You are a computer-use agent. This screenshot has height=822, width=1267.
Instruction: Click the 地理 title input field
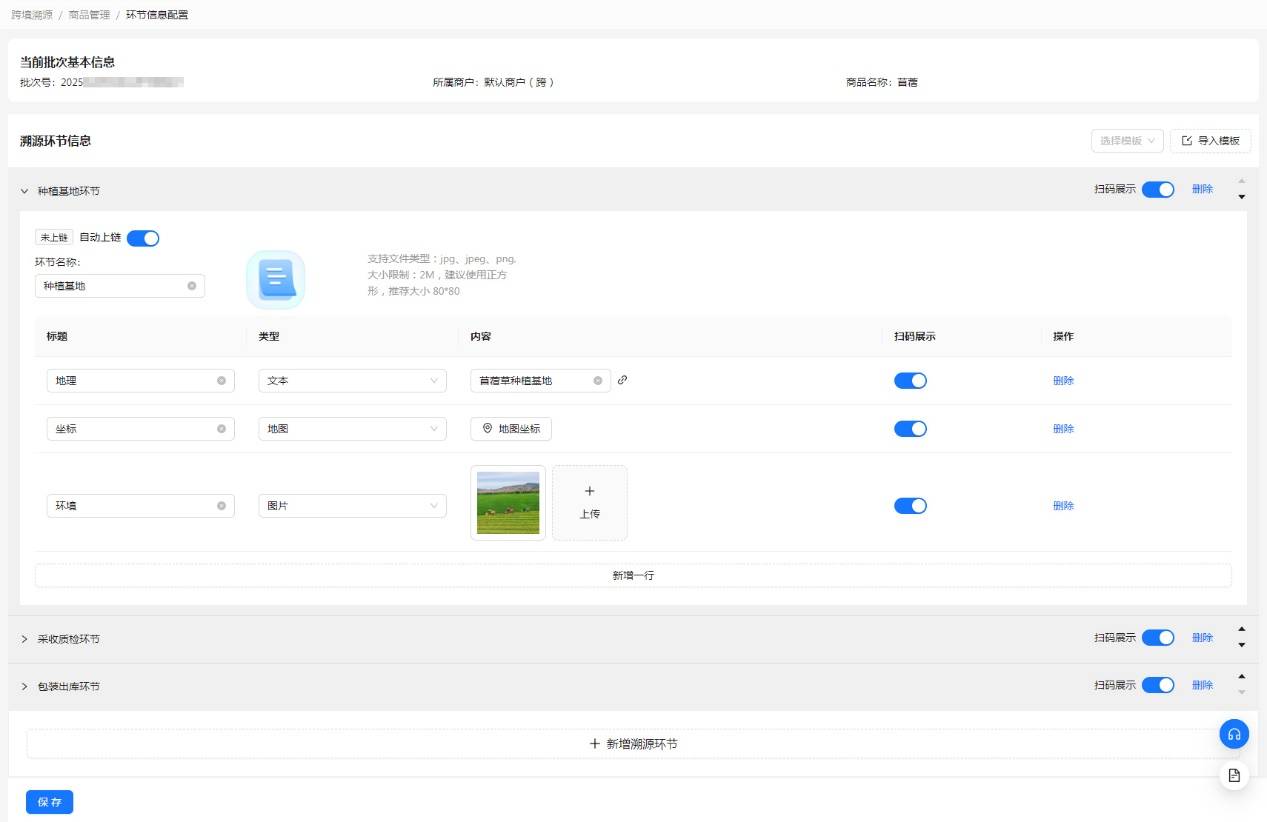tap(141, 381)
